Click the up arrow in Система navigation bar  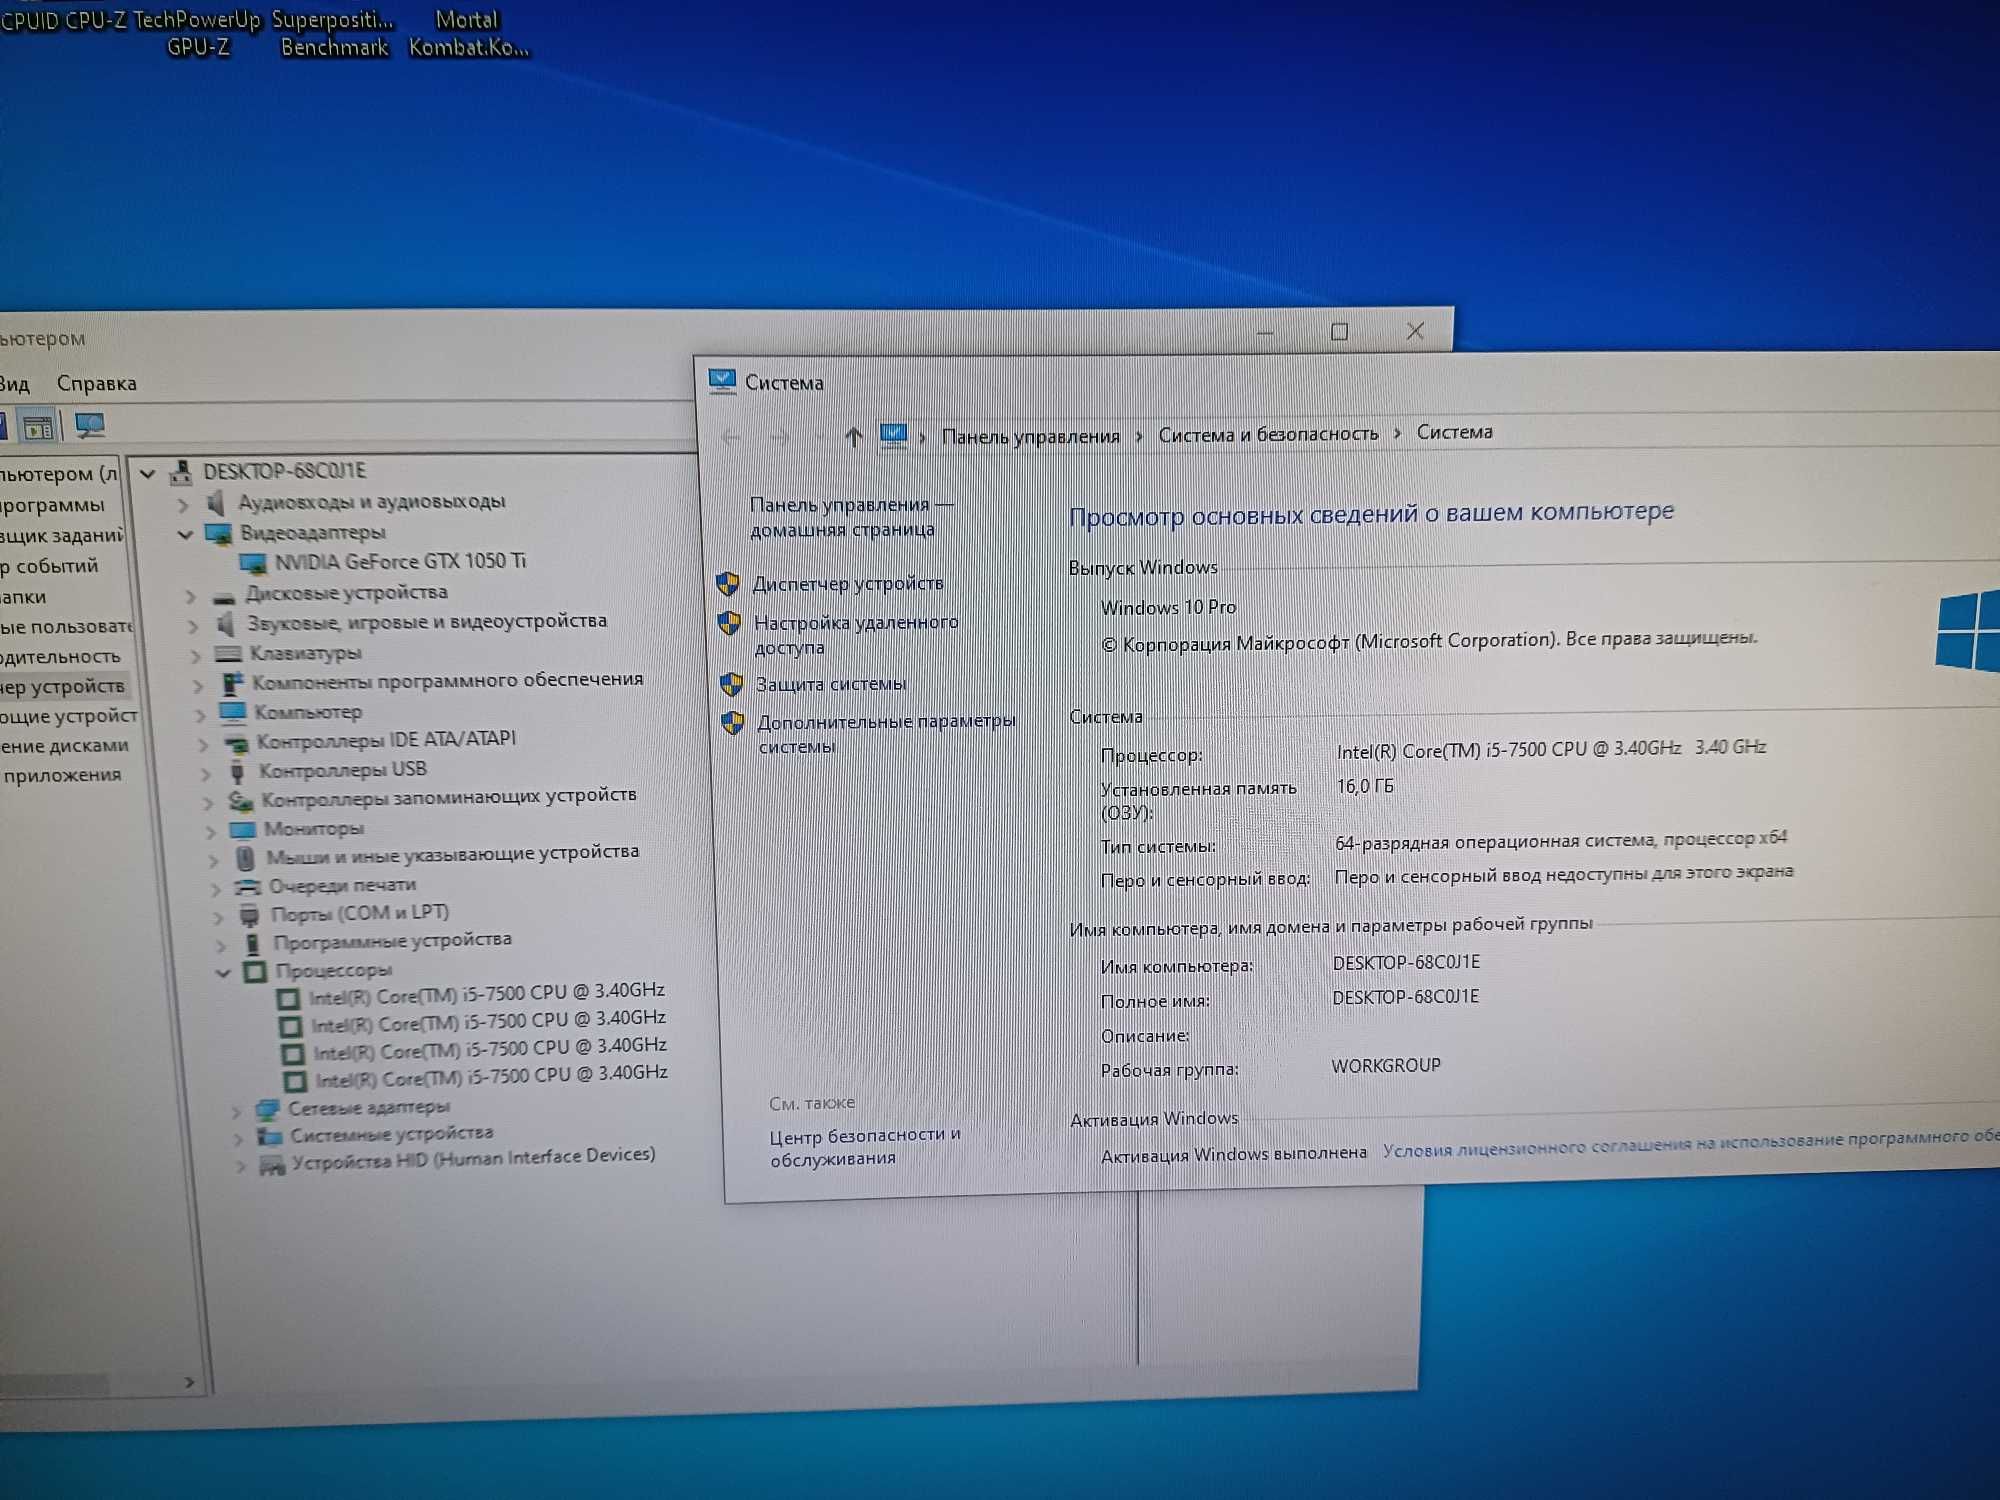pyautogui.click(x=853, y=436)
